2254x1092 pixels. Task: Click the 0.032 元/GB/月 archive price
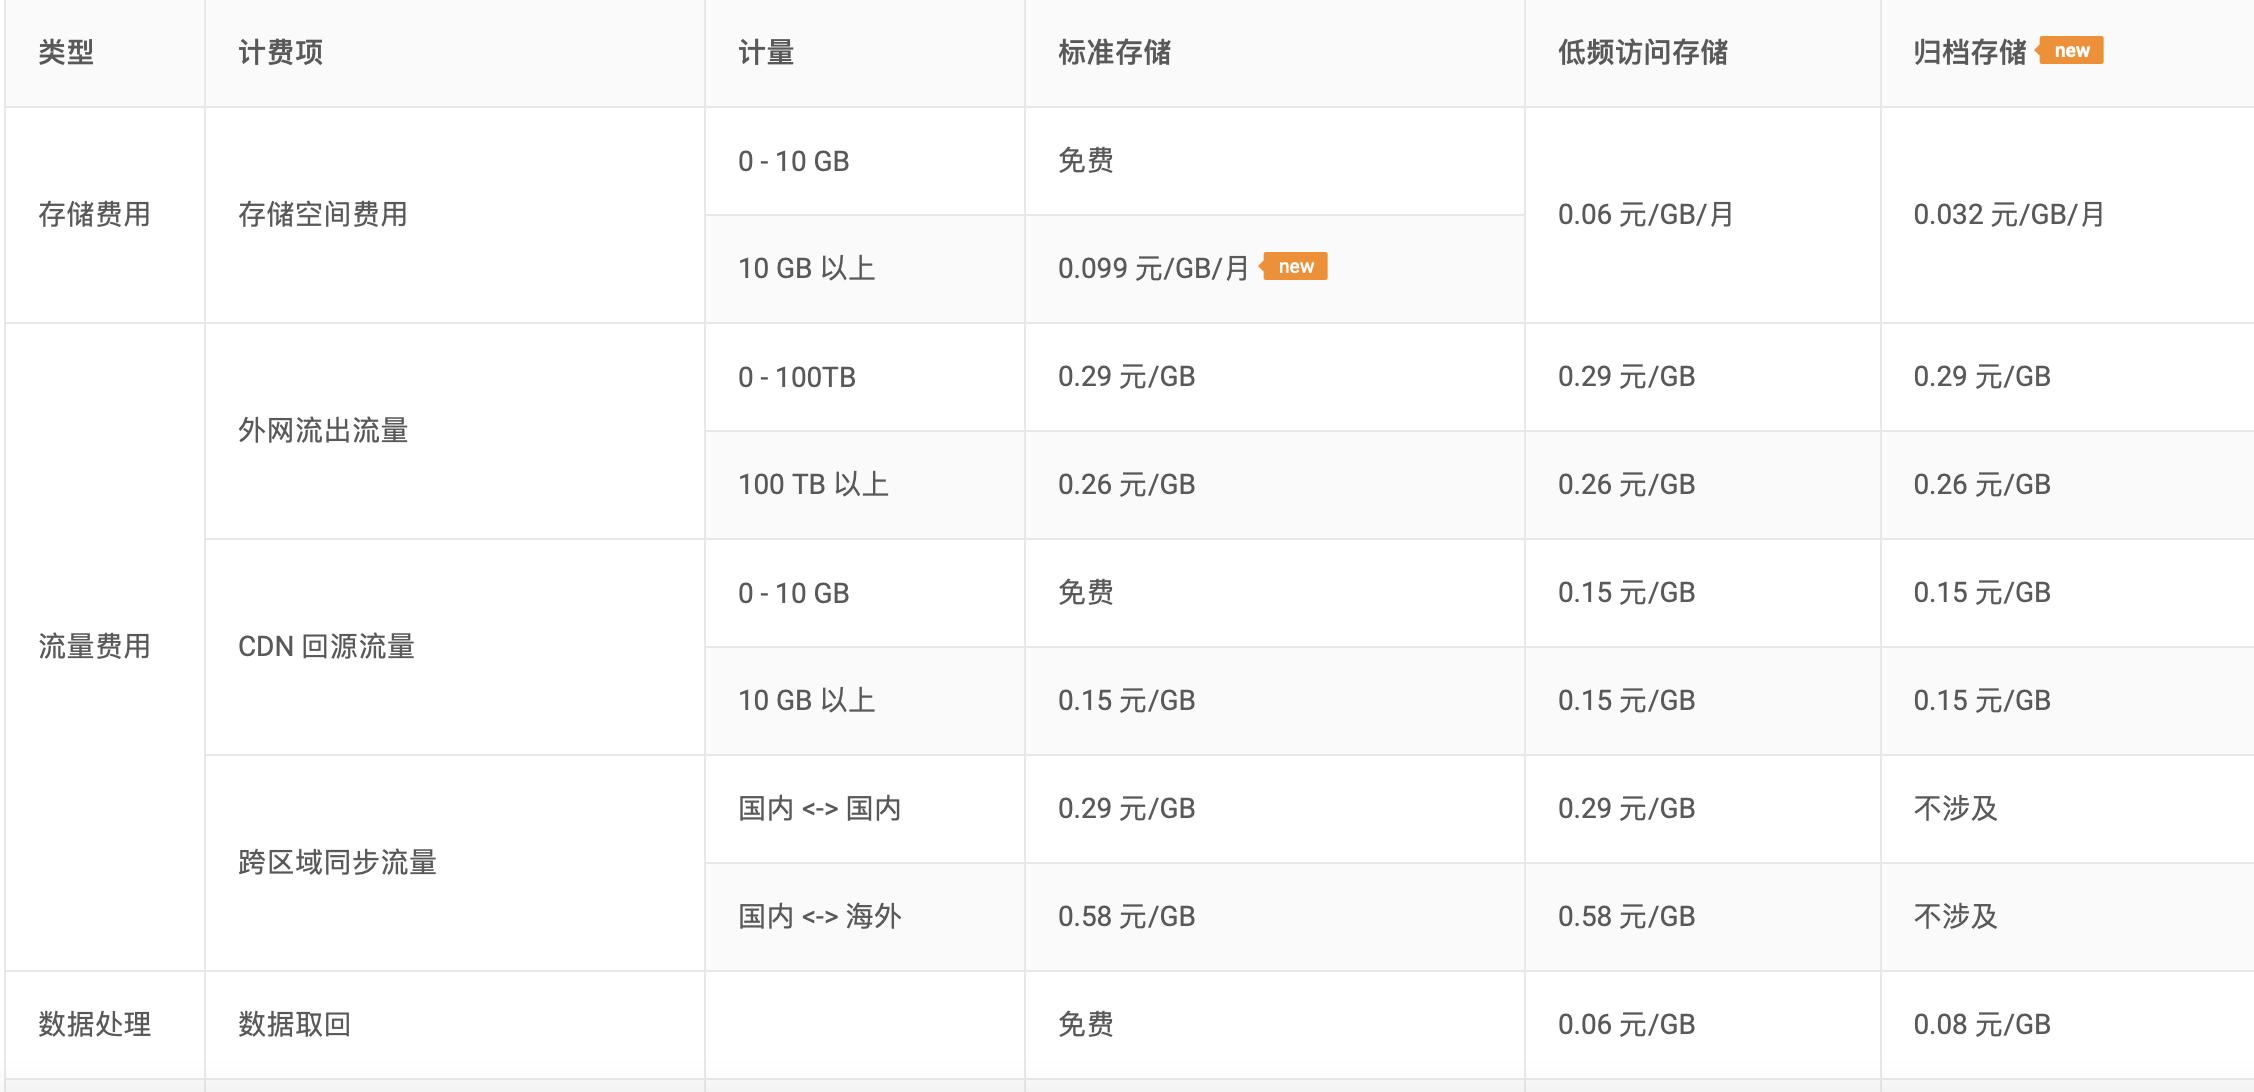(2008, 215)
